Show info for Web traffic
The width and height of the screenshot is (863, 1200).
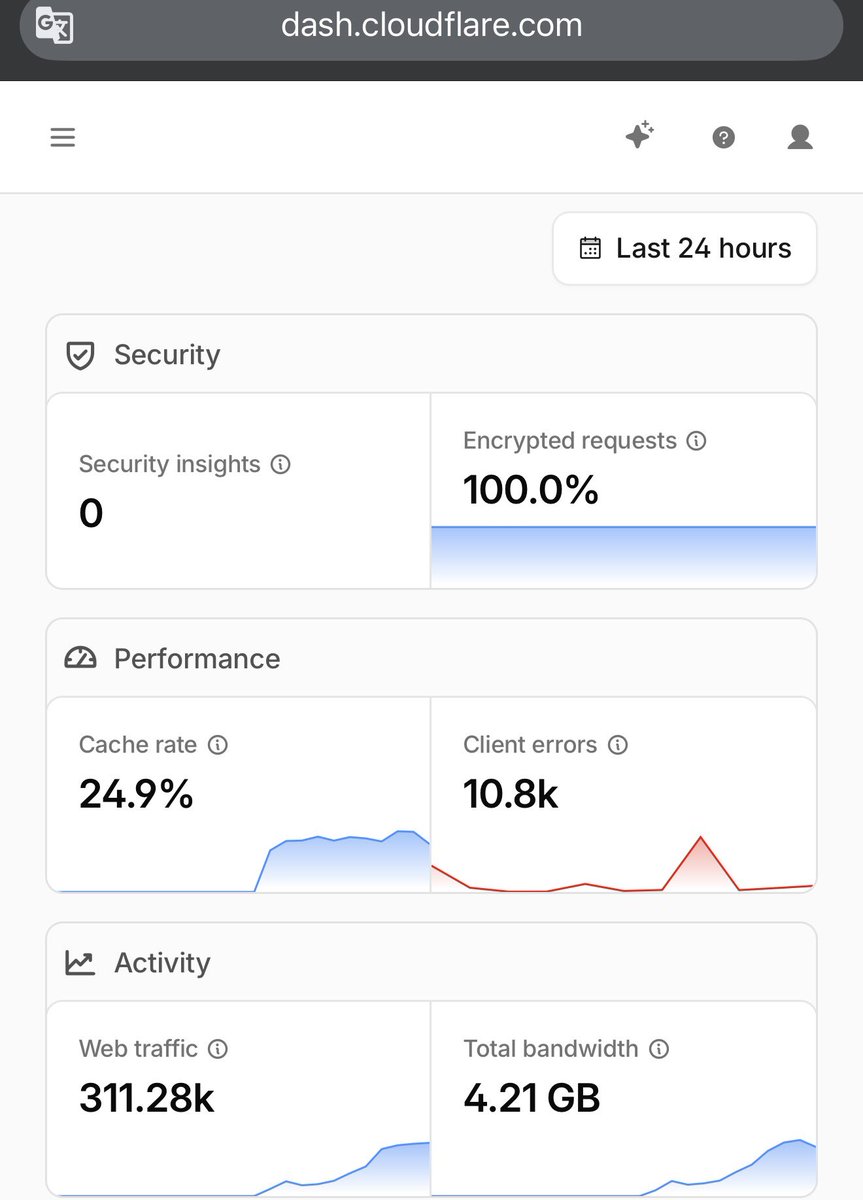point(218,1048)
